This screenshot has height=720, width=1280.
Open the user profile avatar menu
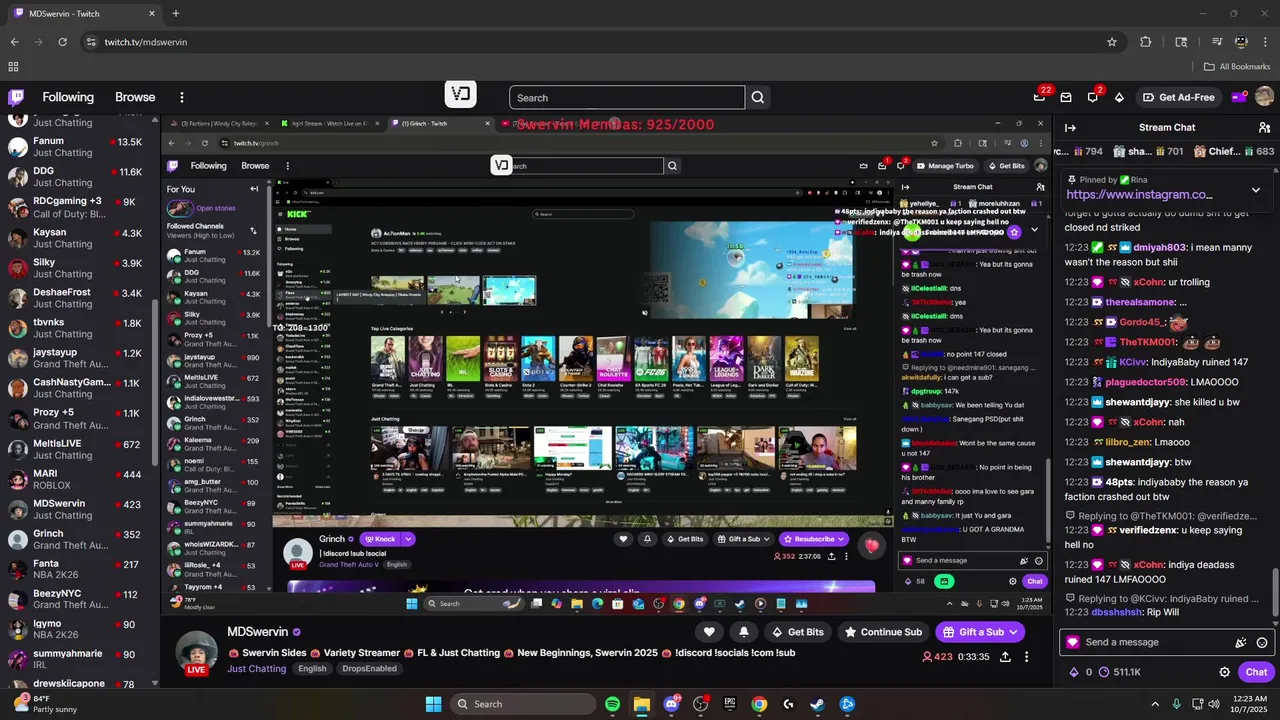(x=1264, y=97)
